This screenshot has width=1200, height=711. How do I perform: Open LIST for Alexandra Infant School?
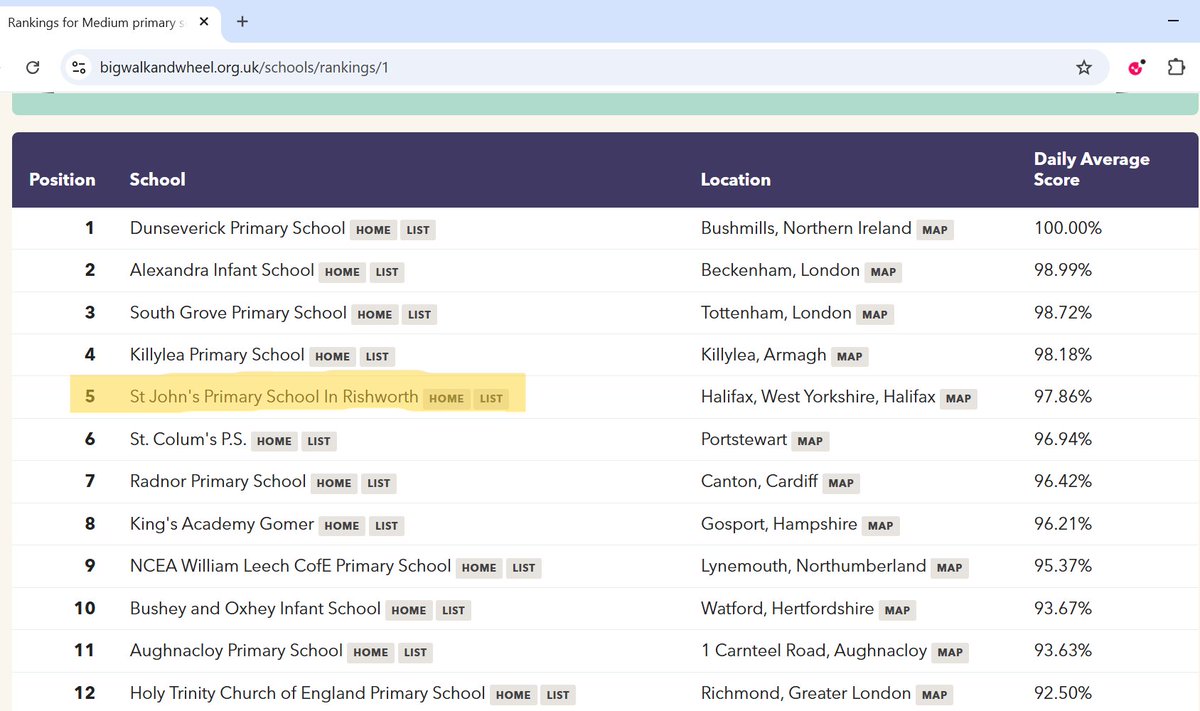387,272
